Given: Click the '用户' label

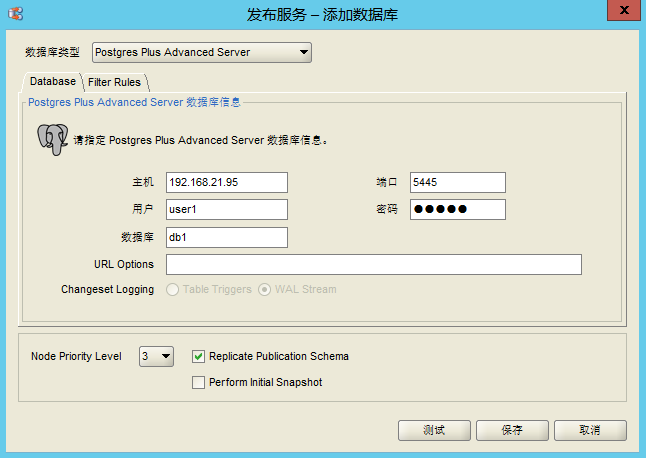Looking at the screenshot, I should pyautogui.click(x=143, y=209).
